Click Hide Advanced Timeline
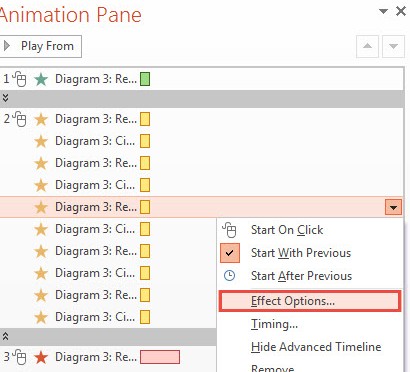This screenshot has width=410, height=372. [316, 347]
